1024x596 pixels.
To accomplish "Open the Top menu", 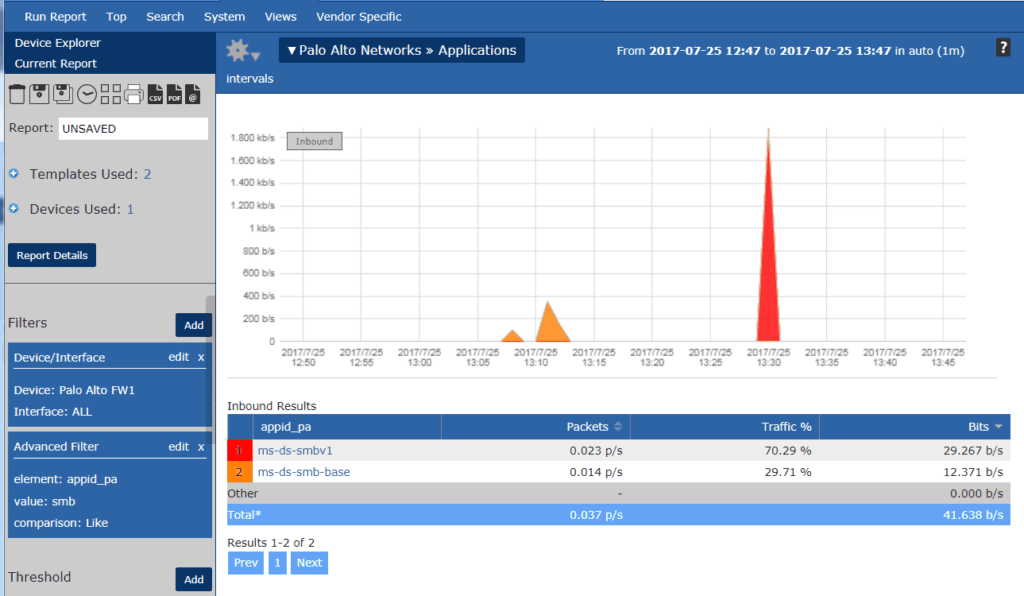I will (116, 16).
